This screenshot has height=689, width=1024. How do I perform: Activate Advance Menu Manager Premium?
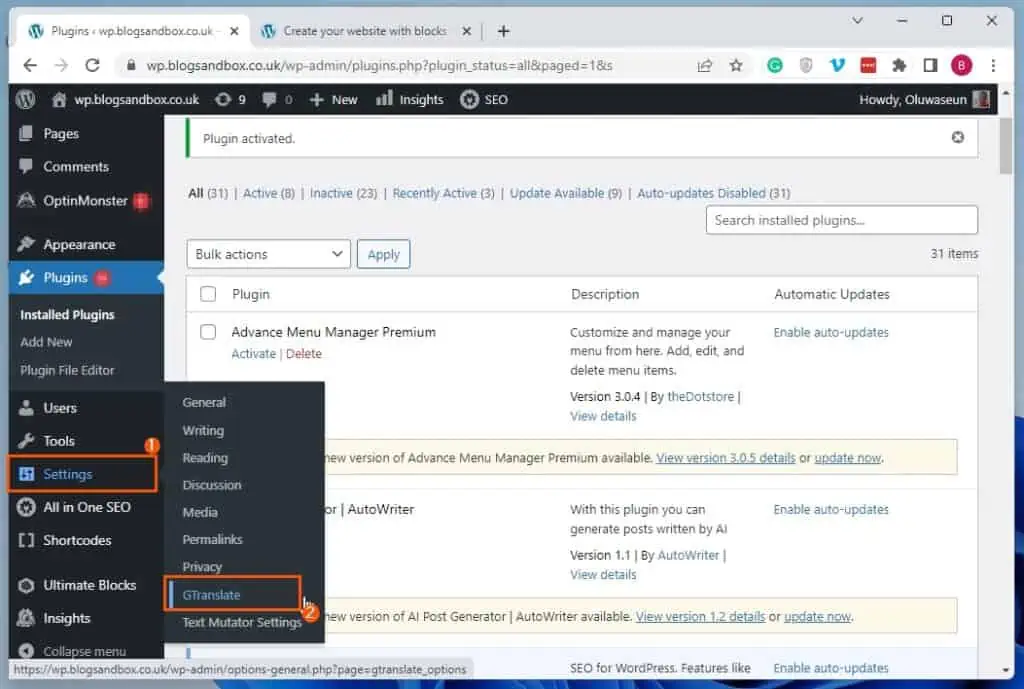(253, 353)
